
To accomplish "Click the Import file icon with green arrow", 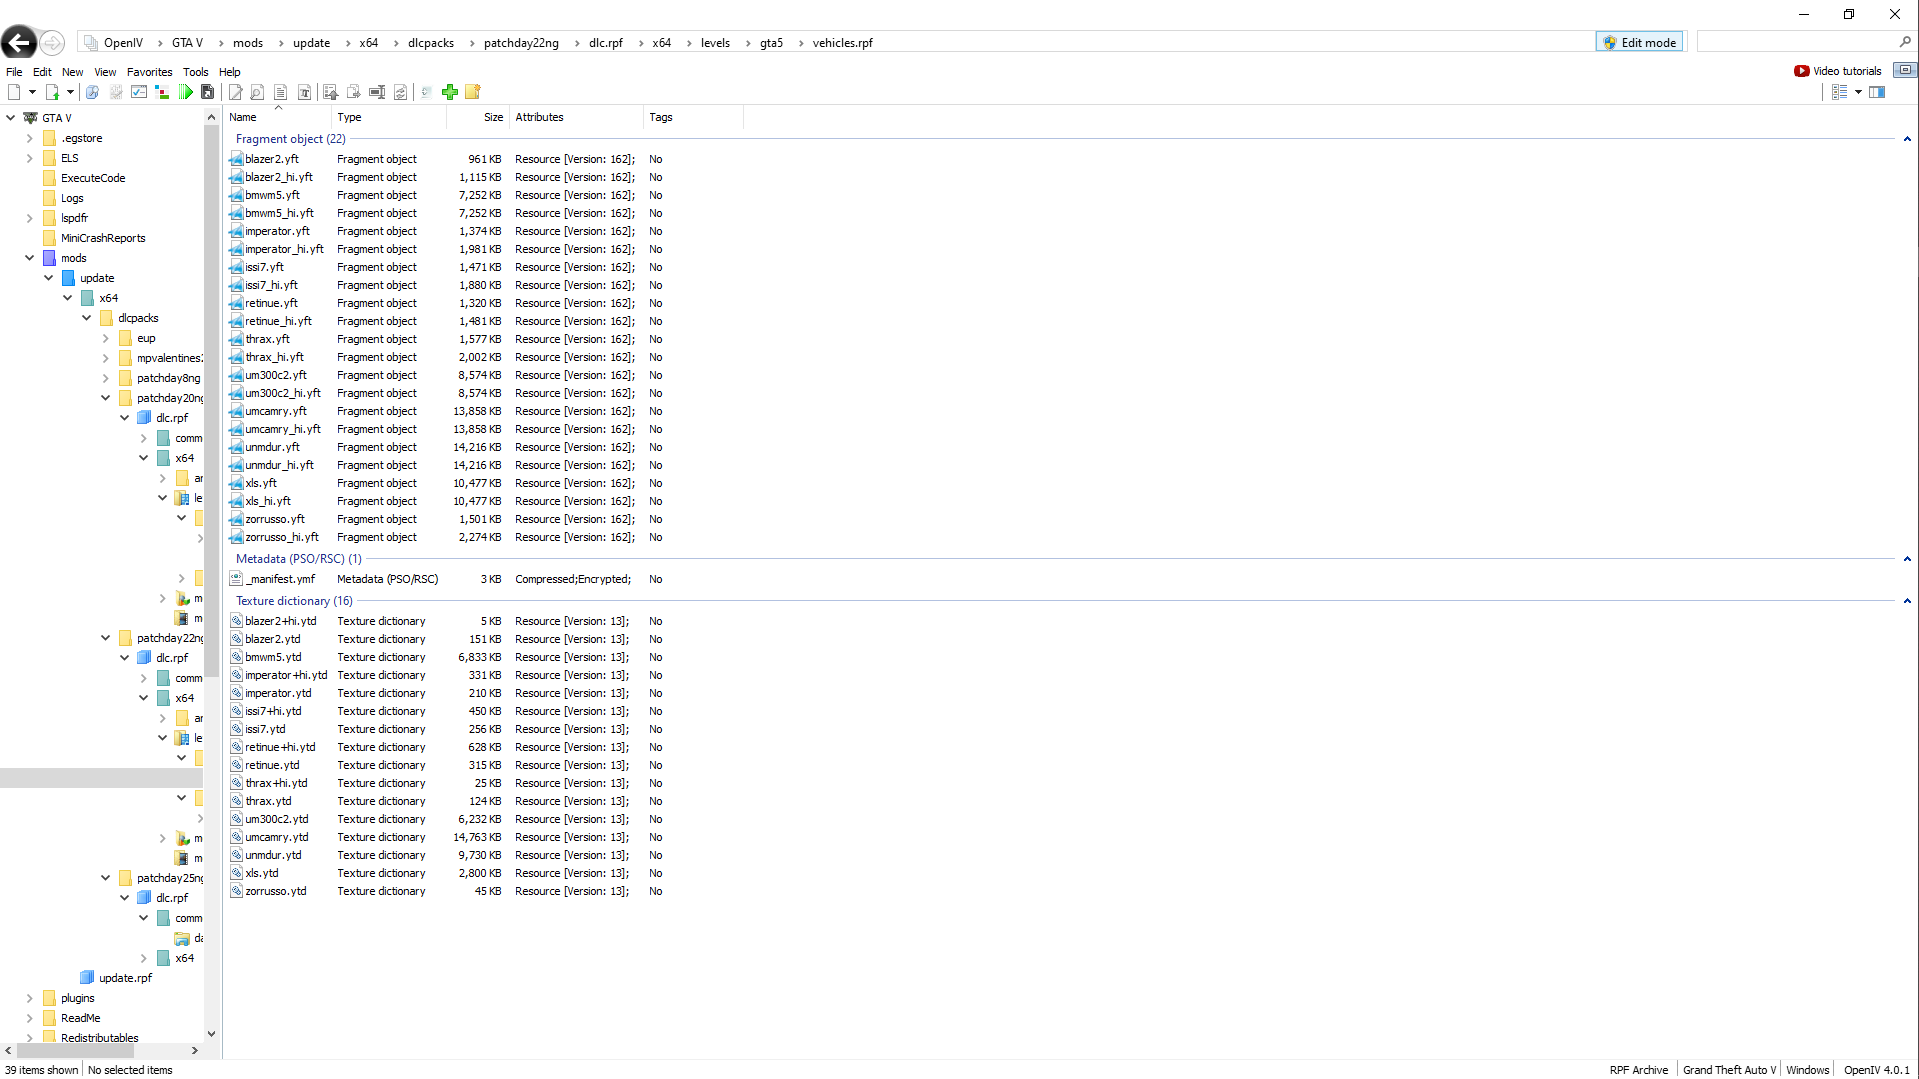I will (52, 92).
